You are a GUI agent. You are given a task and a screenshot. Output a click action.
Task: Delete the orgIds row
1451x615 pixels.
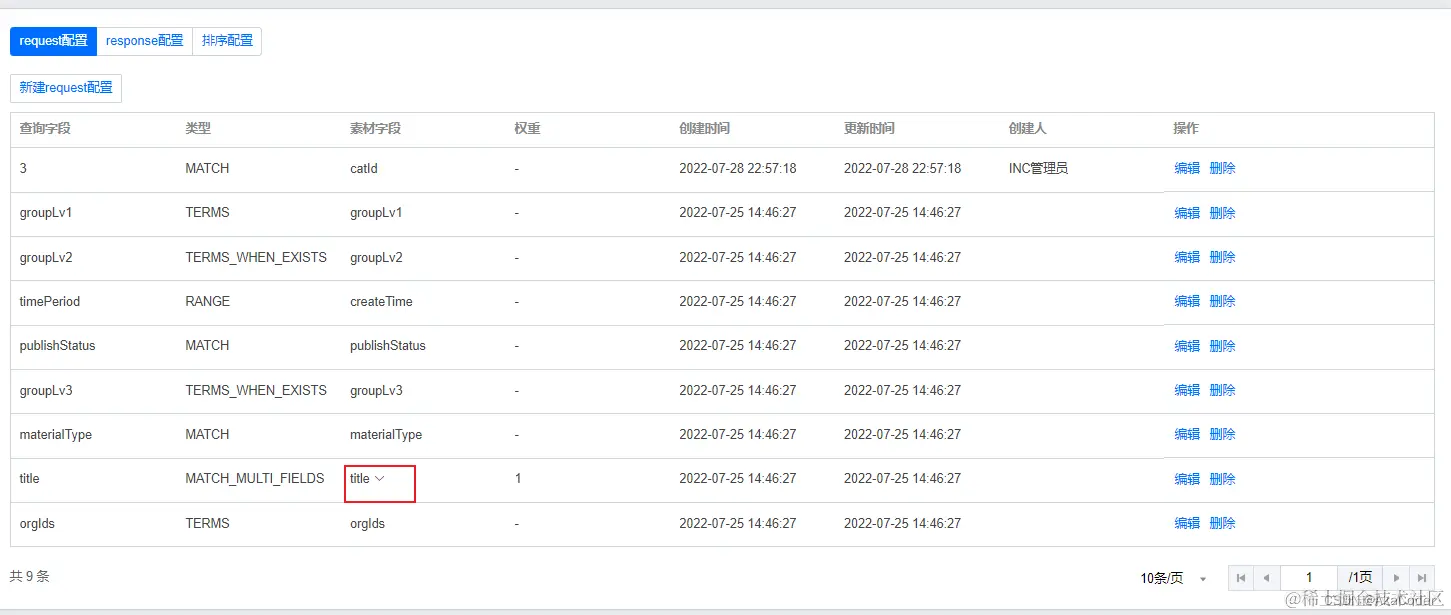click(x=1223, y=523)
